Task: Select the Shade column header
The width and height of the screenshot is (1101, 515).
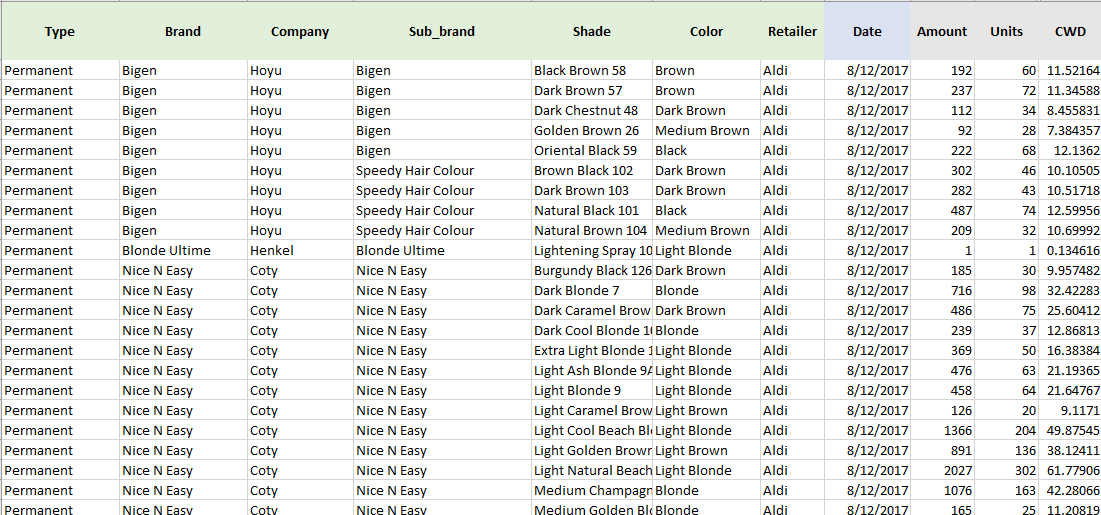Action: pyautogui.click(x=591, y=31)
